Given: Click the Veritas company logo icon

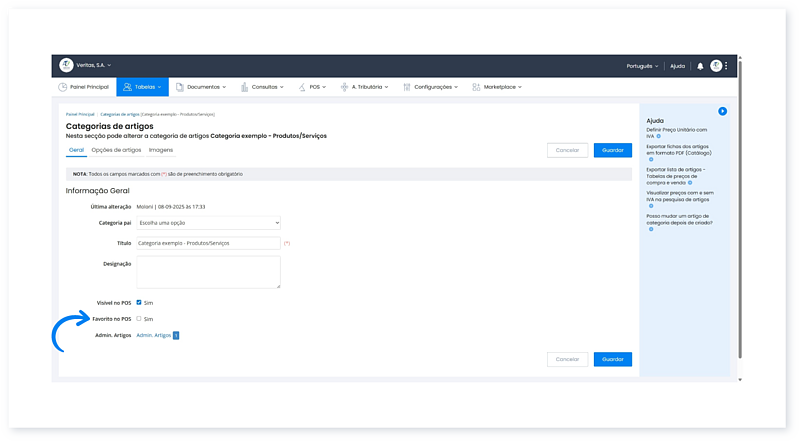Looking at the screenshot, I should coord(66,65).
